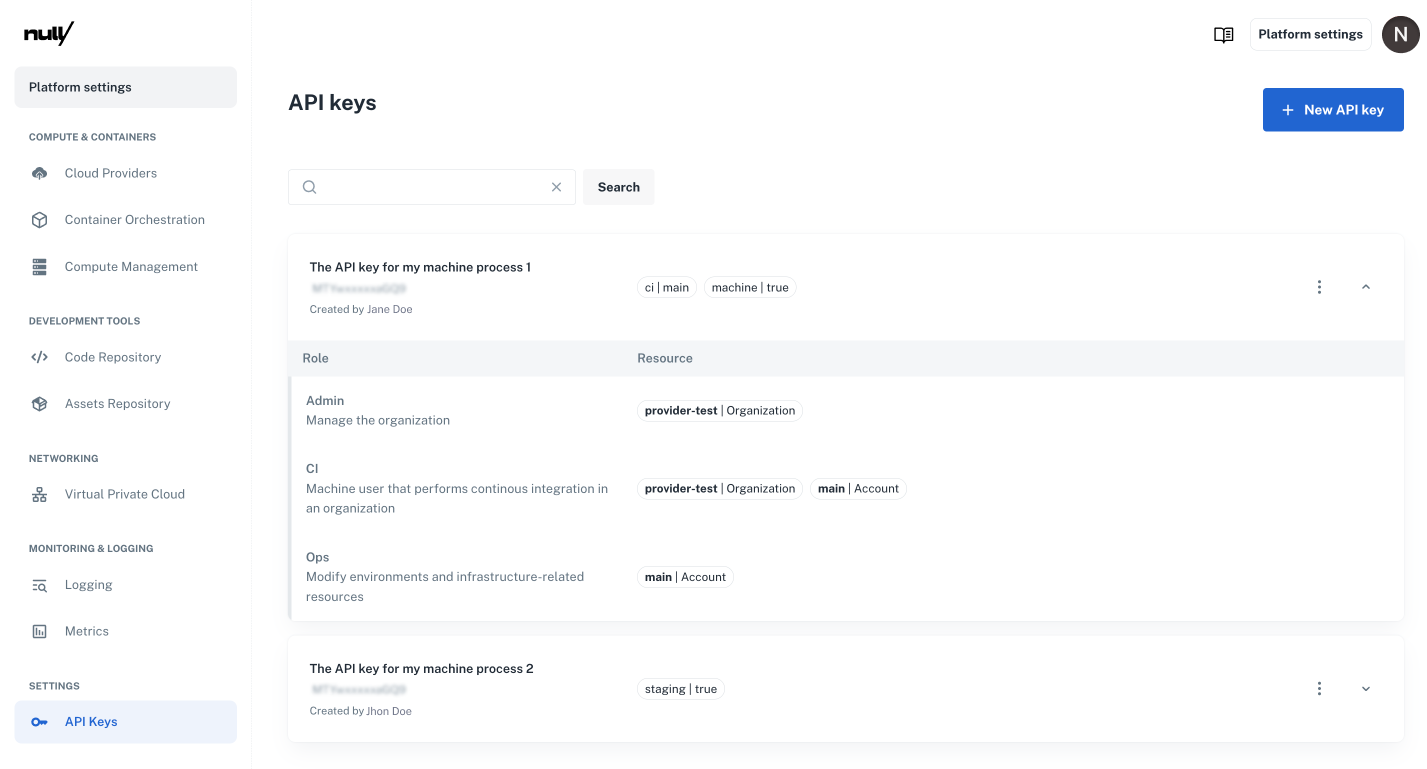Select the Metrics chart icon
Viewport: 1427px width, 769px height.
point(38,631)
